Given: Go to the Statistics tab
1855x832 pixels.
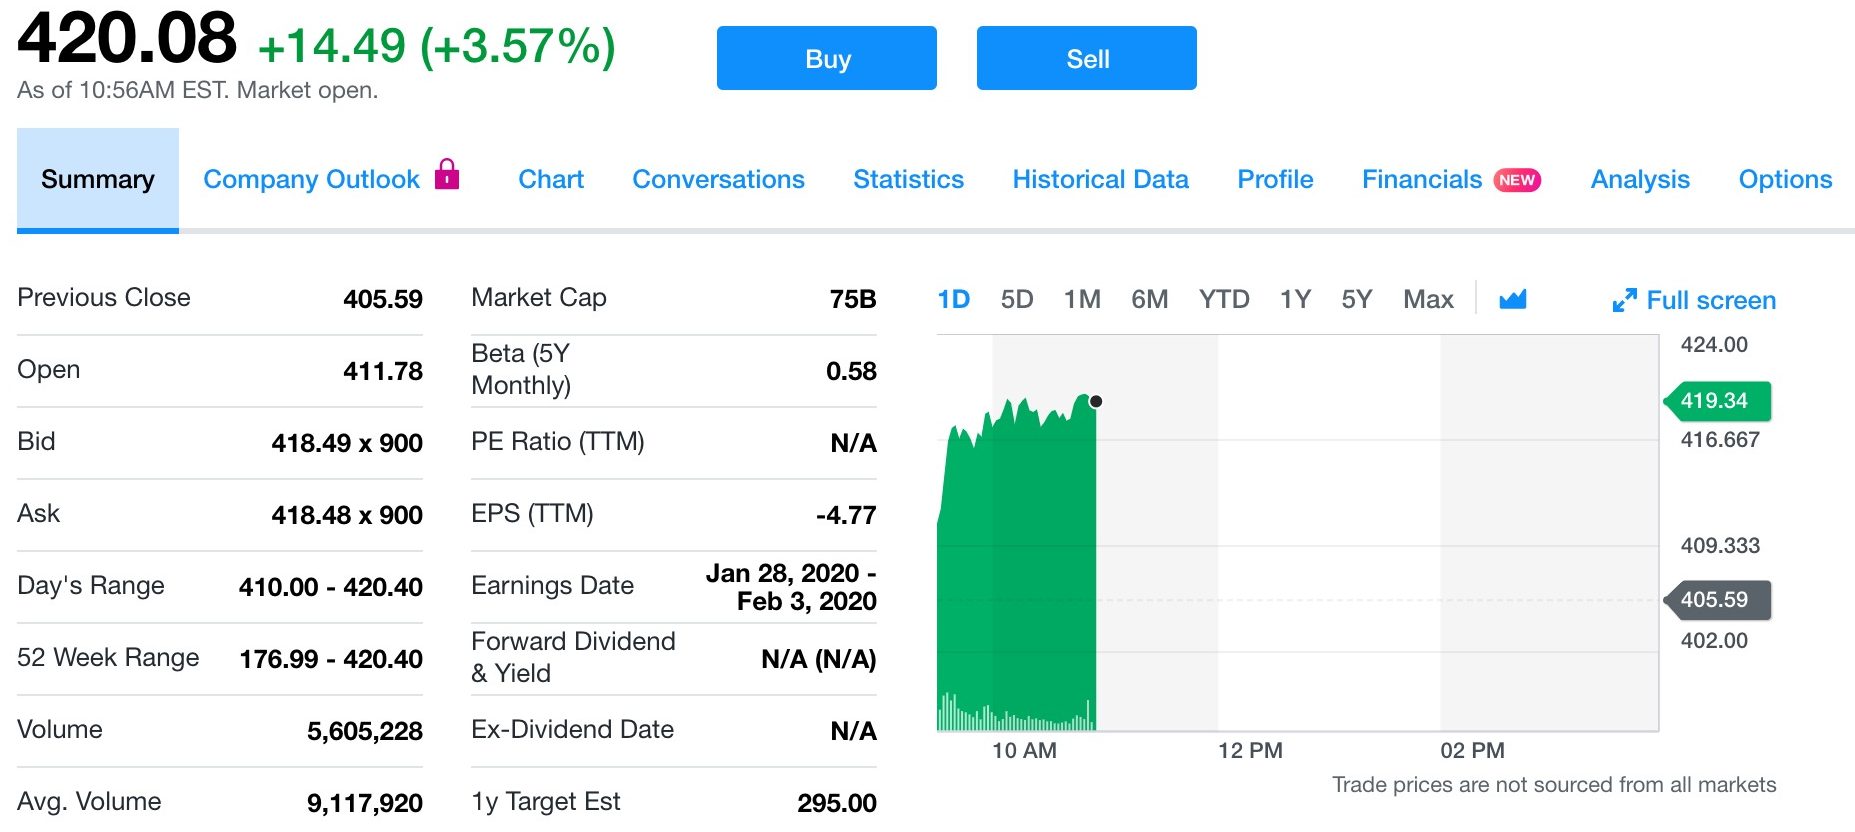Looking at the screenshot, I should tap(908, 180).
